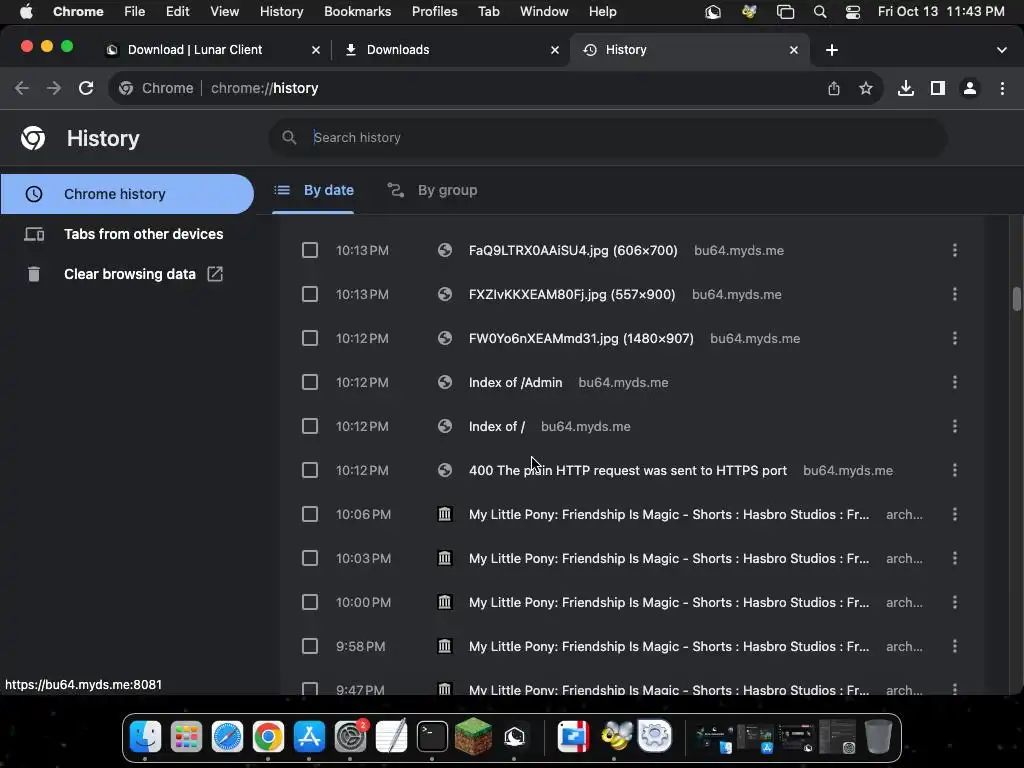This screenshot has width=1024, height=768.
Task: Open Tabs from other devices
Action: 127,234
